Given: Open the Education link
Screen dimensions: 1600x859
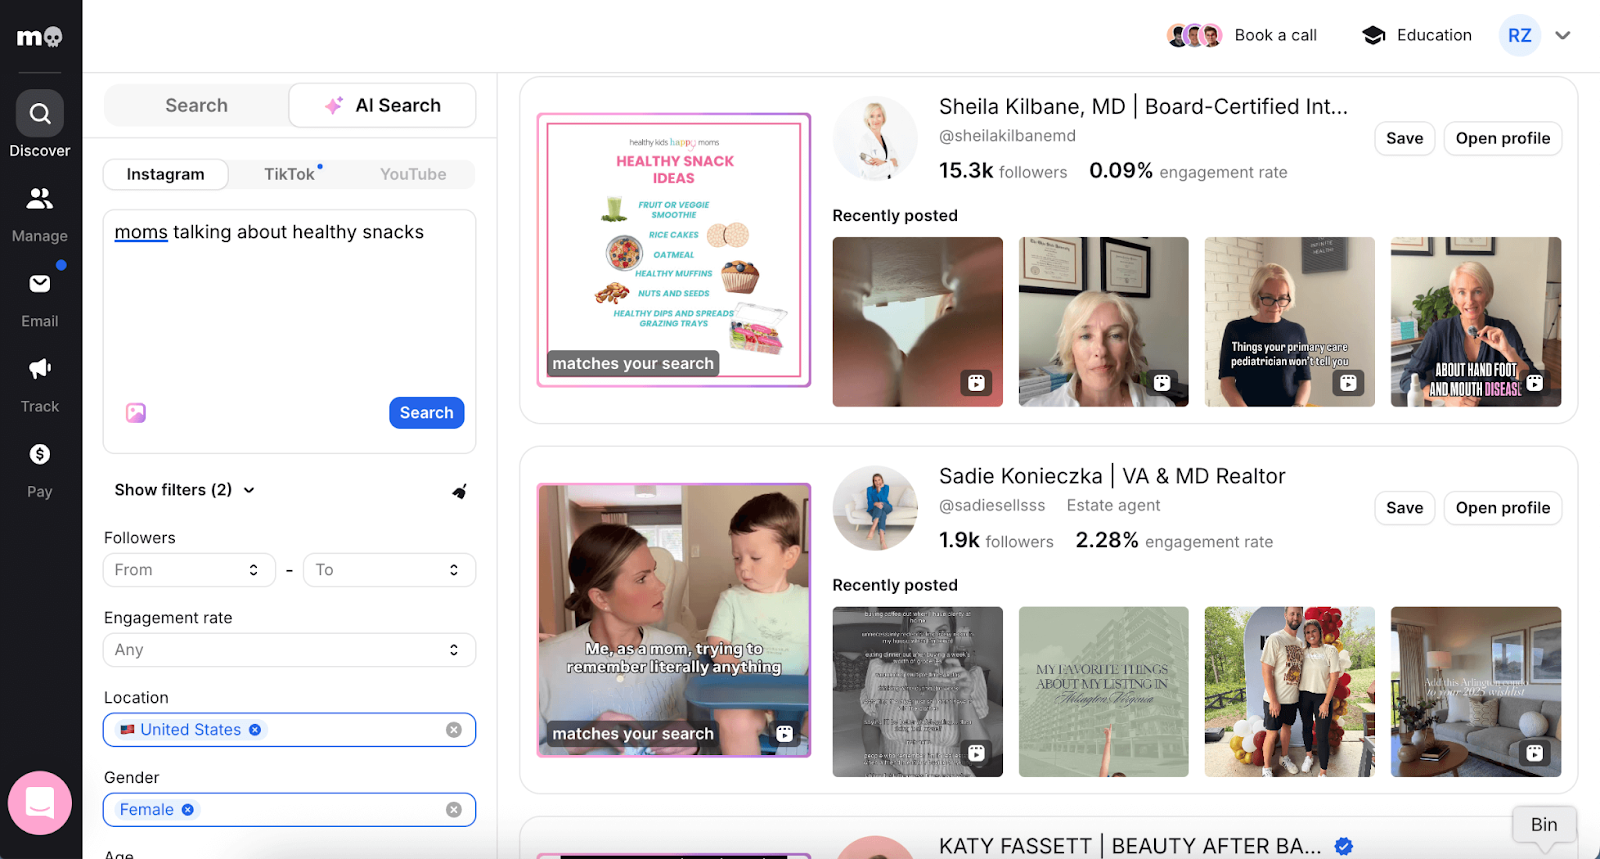Looking at the screenshot, I should (x=1434, y=35).
